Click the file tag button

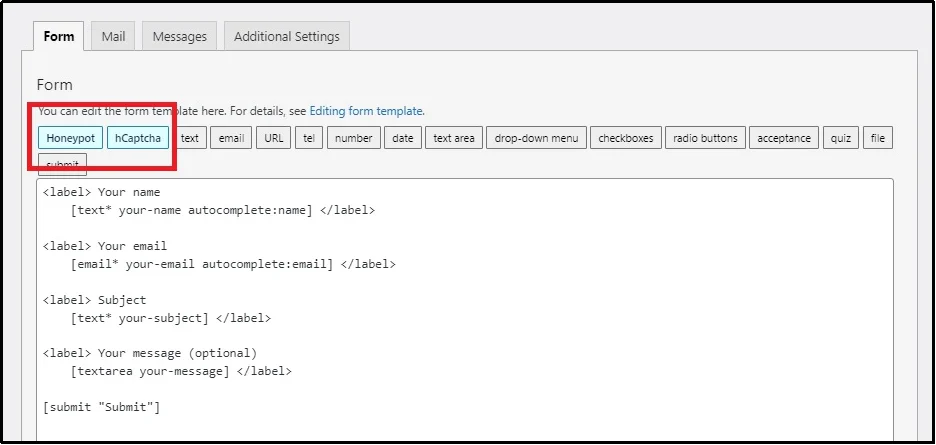coord(878,138)
